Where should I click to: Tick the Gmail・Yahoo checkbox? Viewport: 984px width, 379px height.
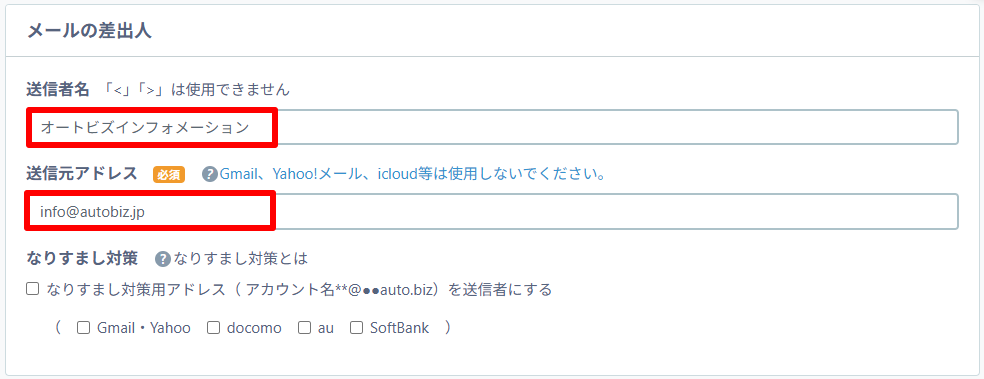[x=83, y=328]
